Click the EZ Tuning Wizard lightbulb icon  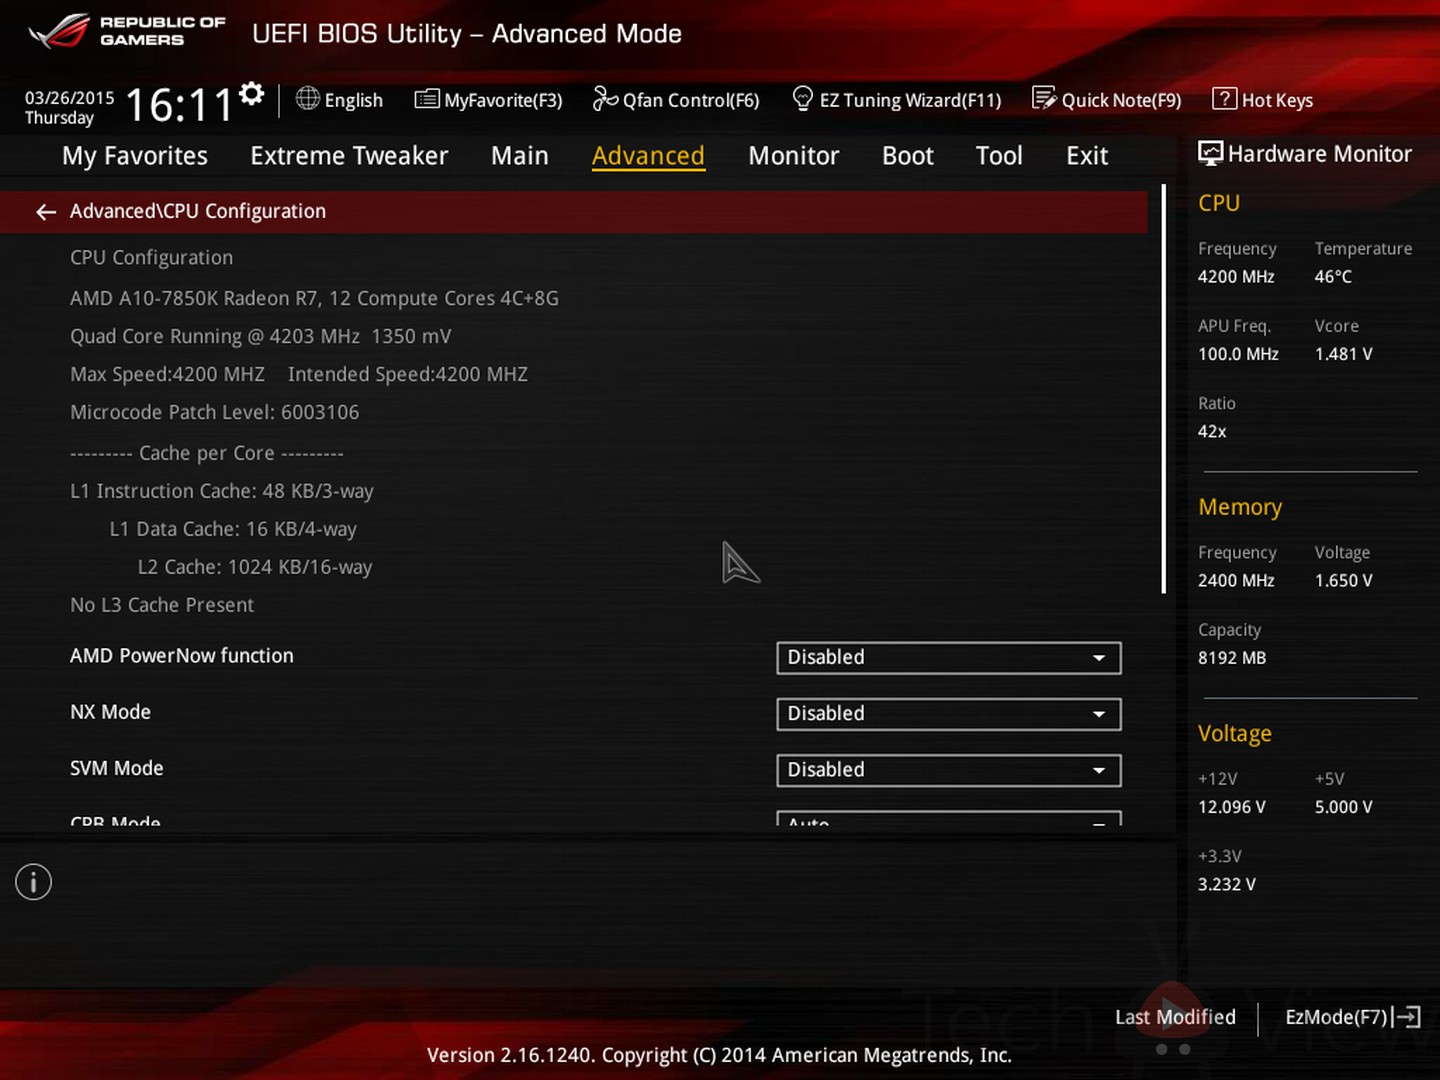coord(802,98)
